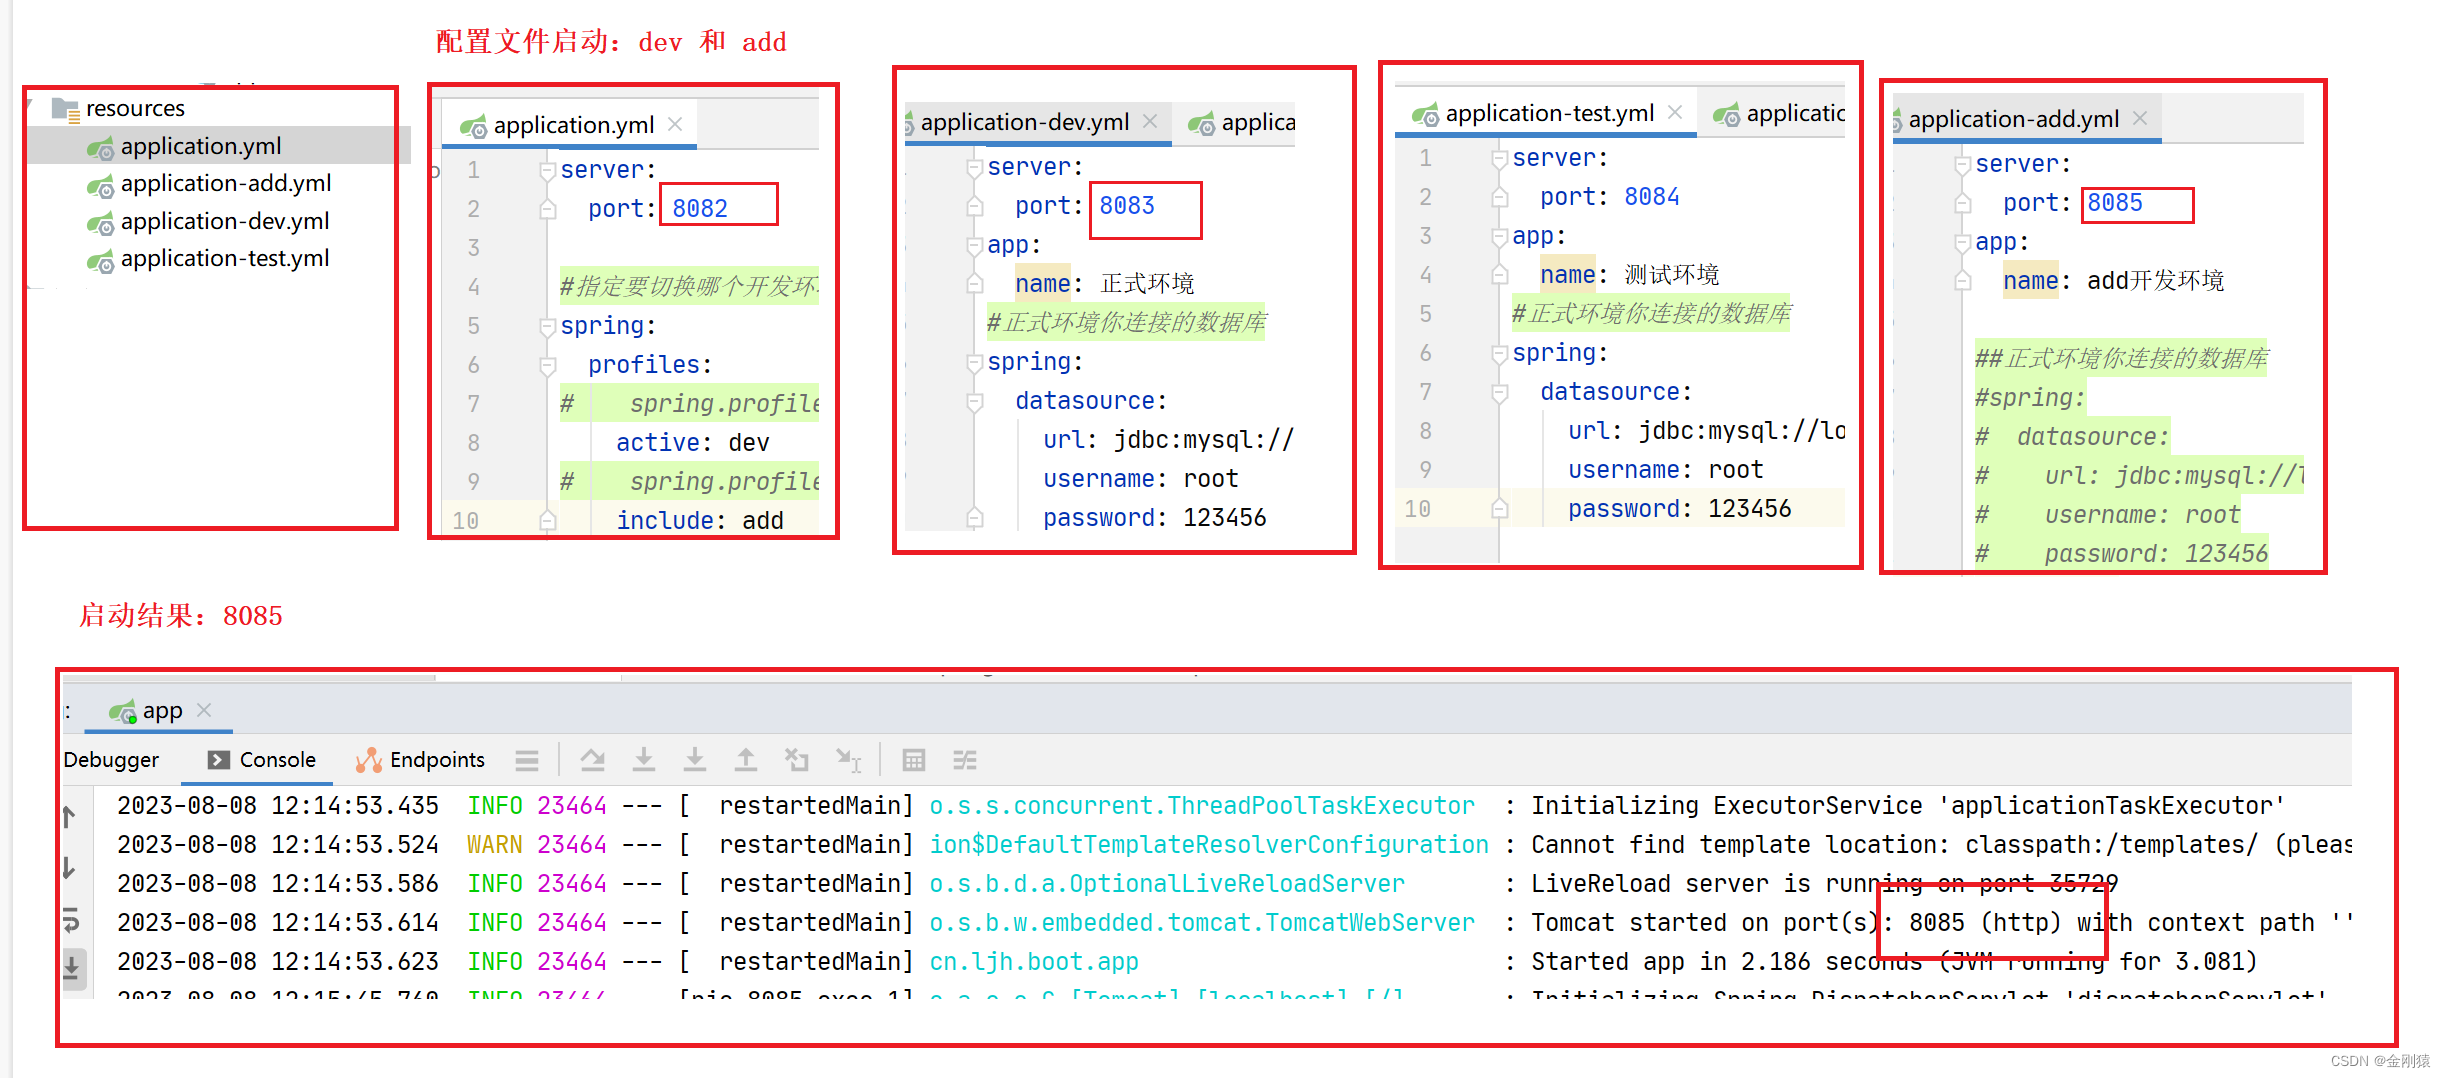Collapse the datasource block in application-test.yml
2446x1078 pixels.
tap(1499, 391)
